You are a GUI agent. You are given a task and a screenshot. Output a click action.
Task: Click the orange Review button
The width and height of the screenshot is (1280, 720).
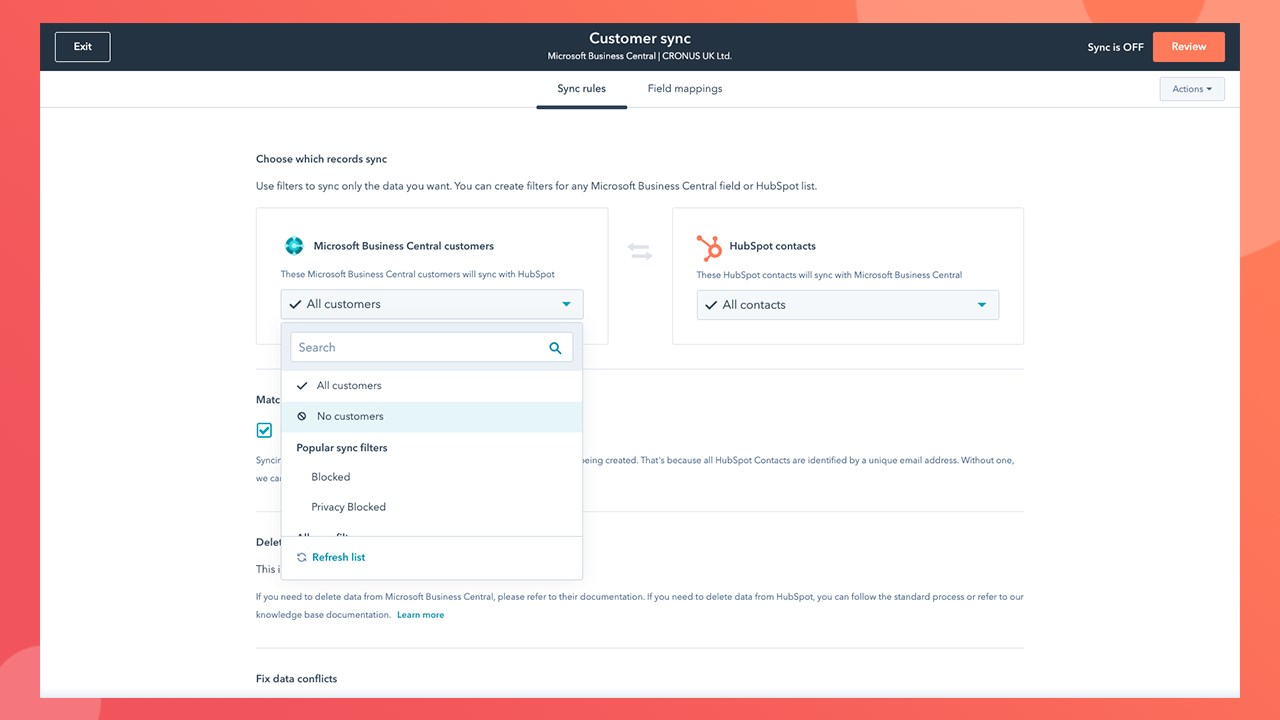tap(1189, 47)
